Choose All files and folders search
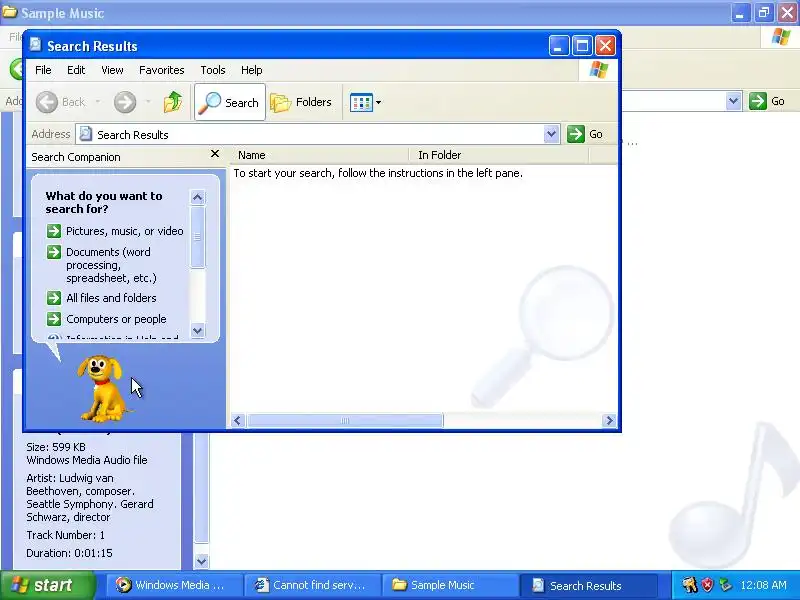Screen dimensions: 800x600 tap(111, 298)
